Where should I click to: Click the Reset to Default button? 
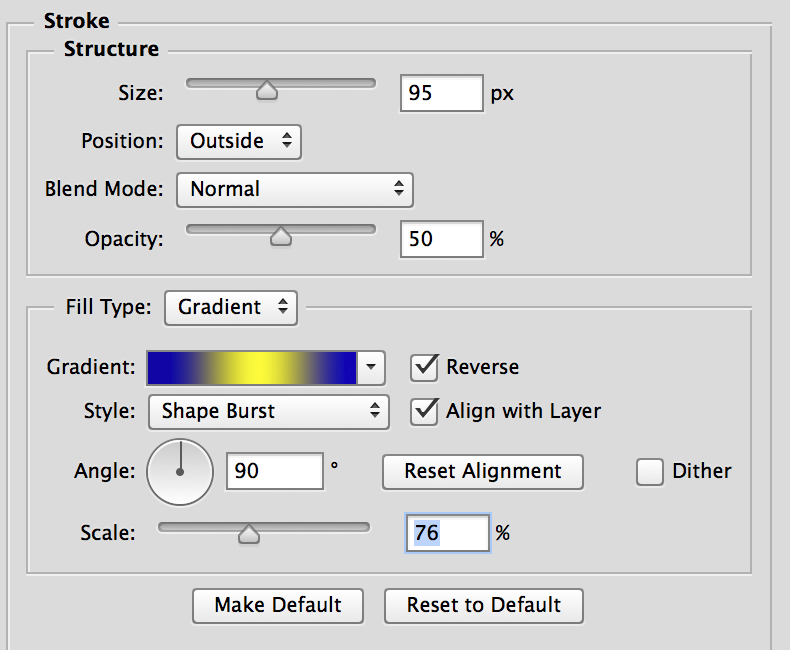tap(484, 606)
